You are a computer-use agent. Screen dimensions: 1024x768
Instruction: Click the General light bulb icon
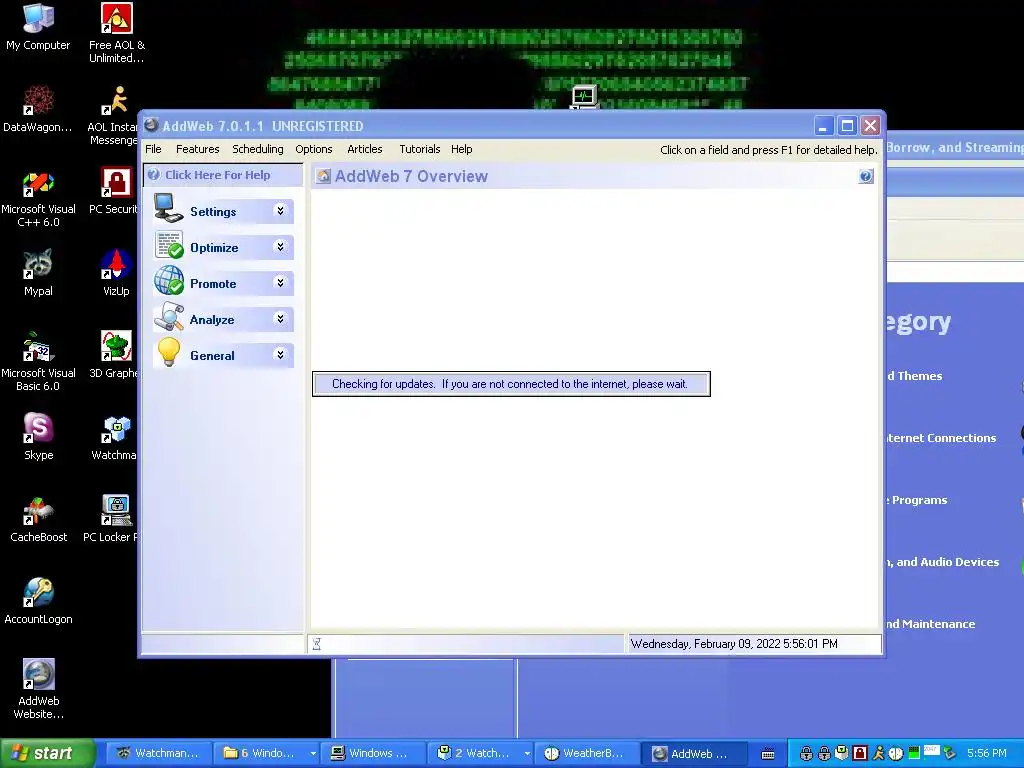click(x=168, y=353)
